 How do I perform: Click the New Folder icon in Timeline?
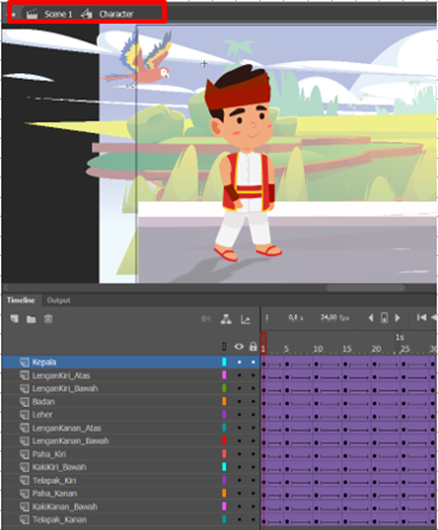coord(31,319)
